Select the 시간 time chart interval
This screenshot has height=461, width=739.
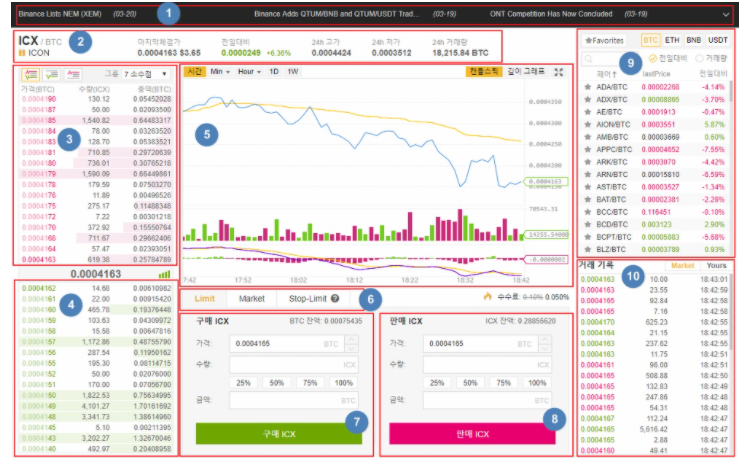click(194, 72)
